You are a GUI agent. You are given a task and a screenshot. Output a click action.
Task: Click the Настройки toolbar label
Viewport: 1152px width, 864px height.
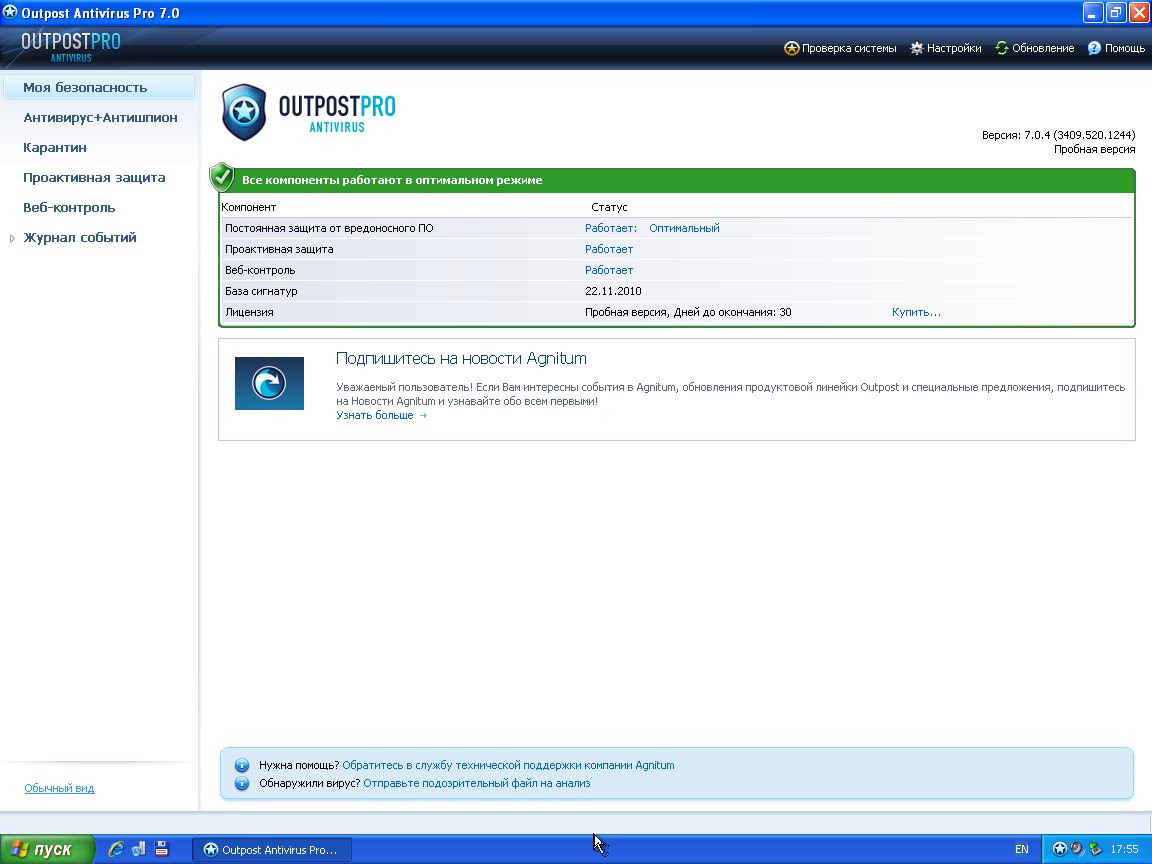(x=954, y=48)
